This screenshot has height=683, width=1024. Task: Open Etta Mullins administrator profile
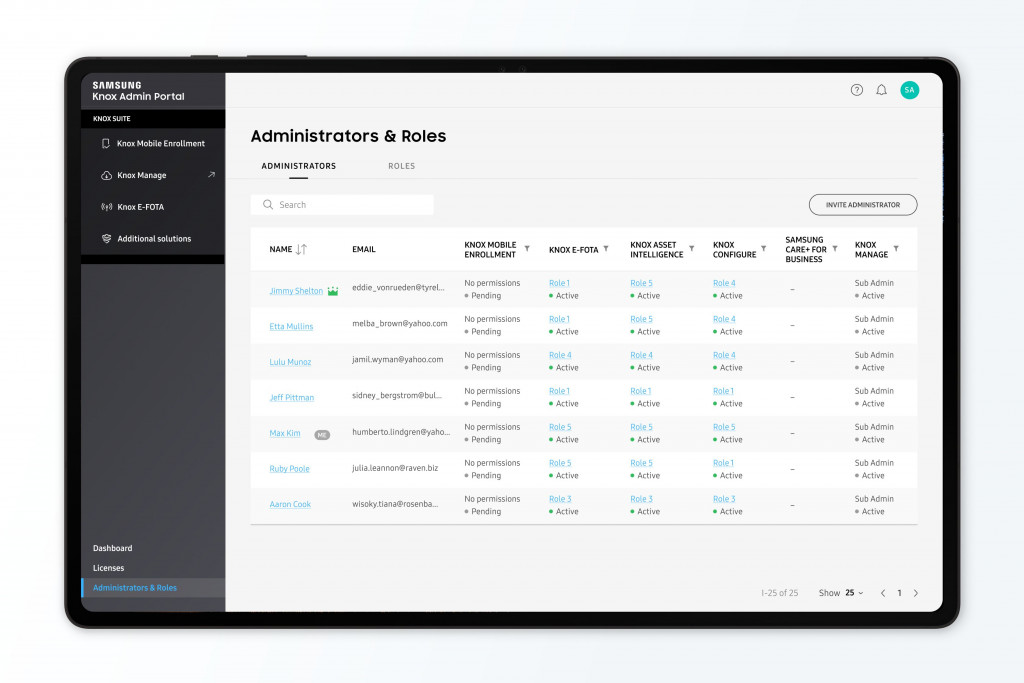[x=290, y=324]
